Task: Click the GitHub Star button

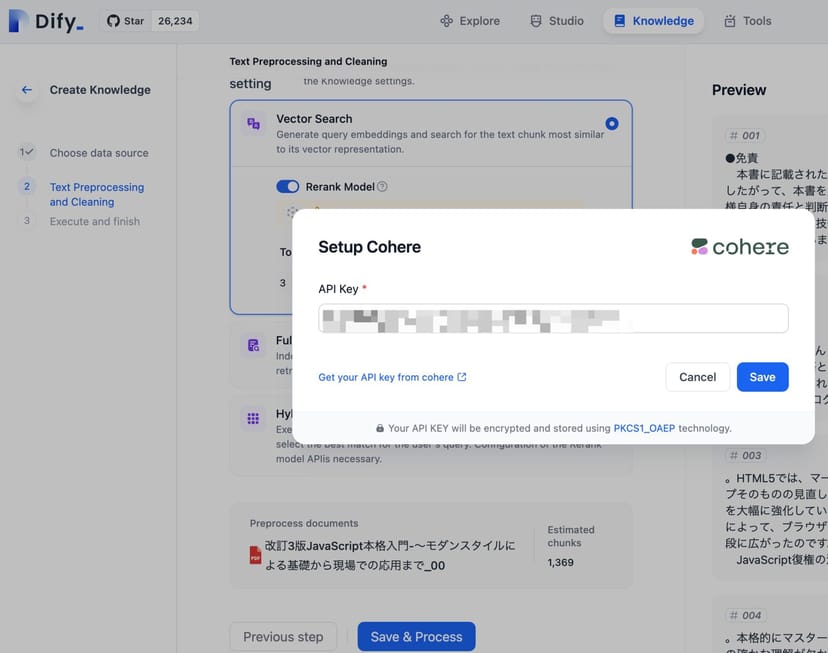Action: tap(126, 21)
